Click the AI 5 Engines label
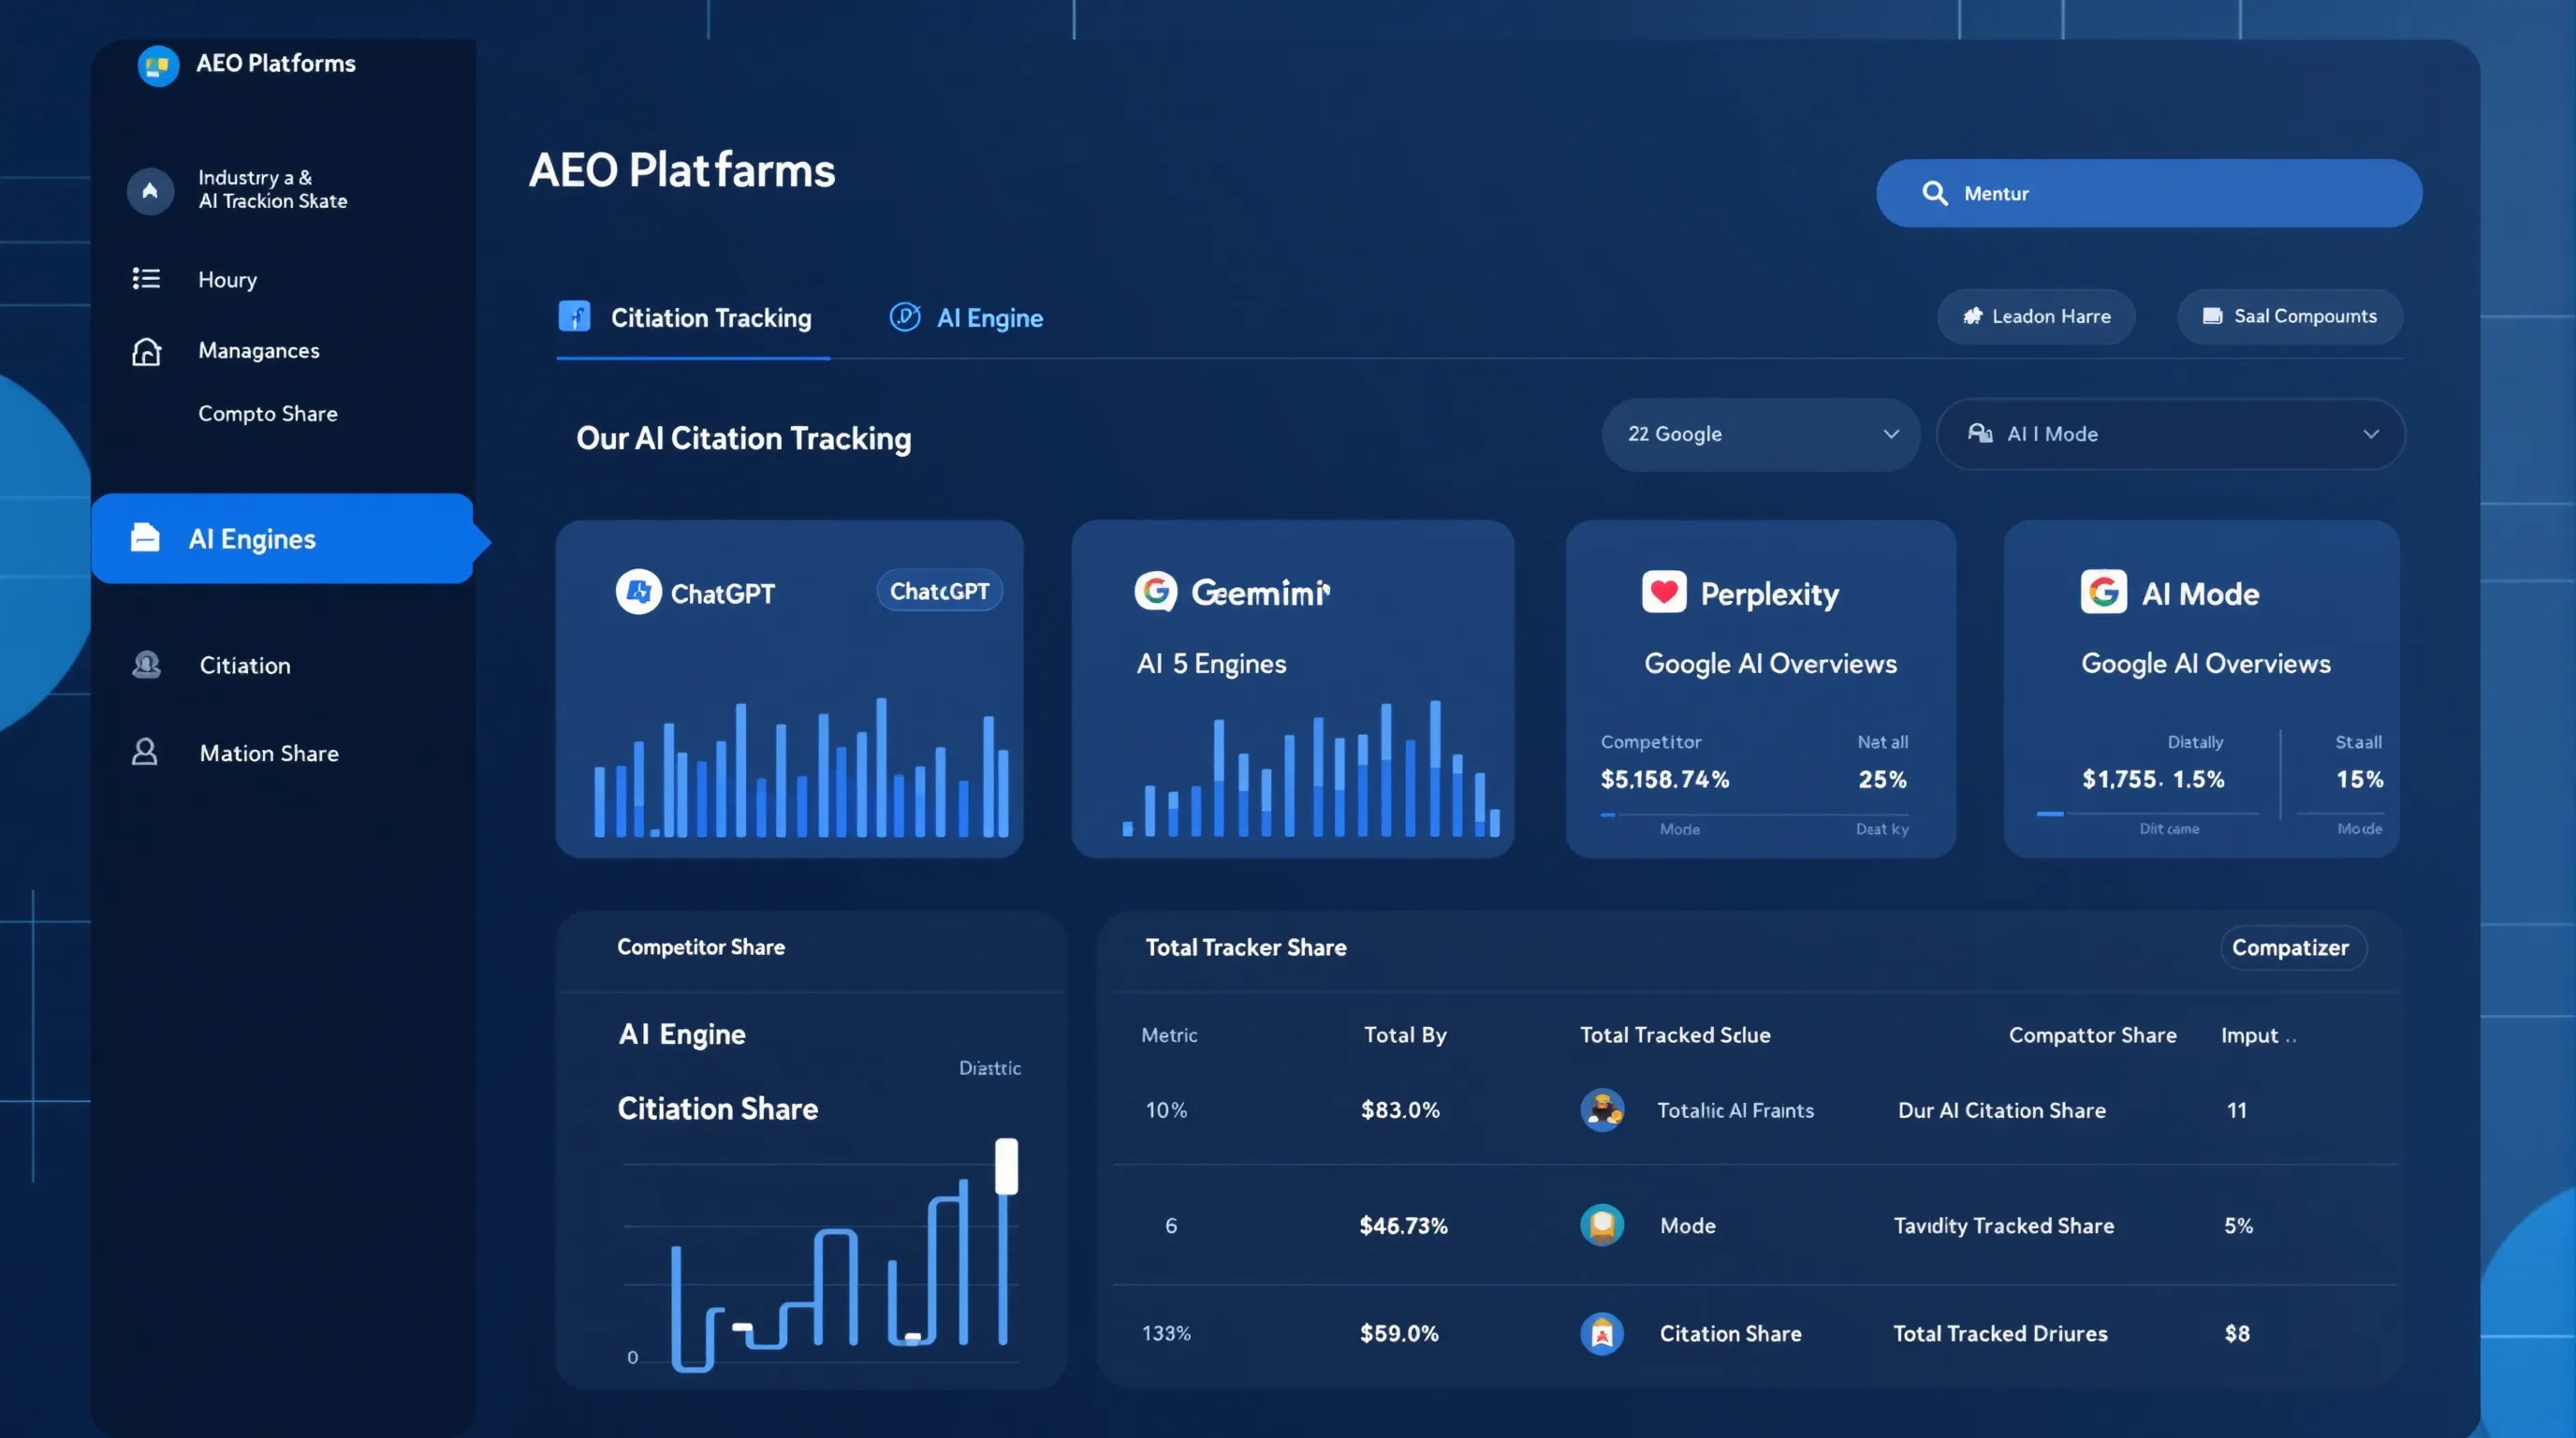Image resolution: width=2576 pixels, height=1438 pixels. tap(1211, 664)
